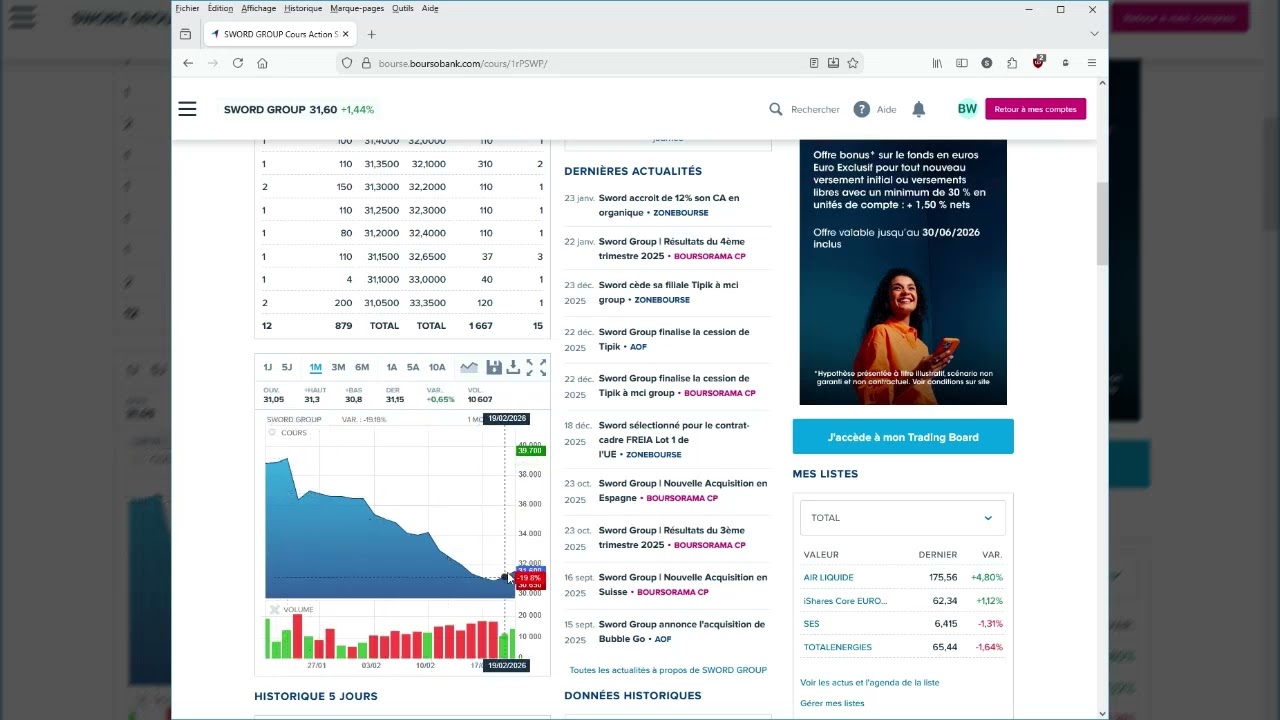Screen dimensions: 1280x720
Task: Select the 3M chart period
Action: [338, 367]
